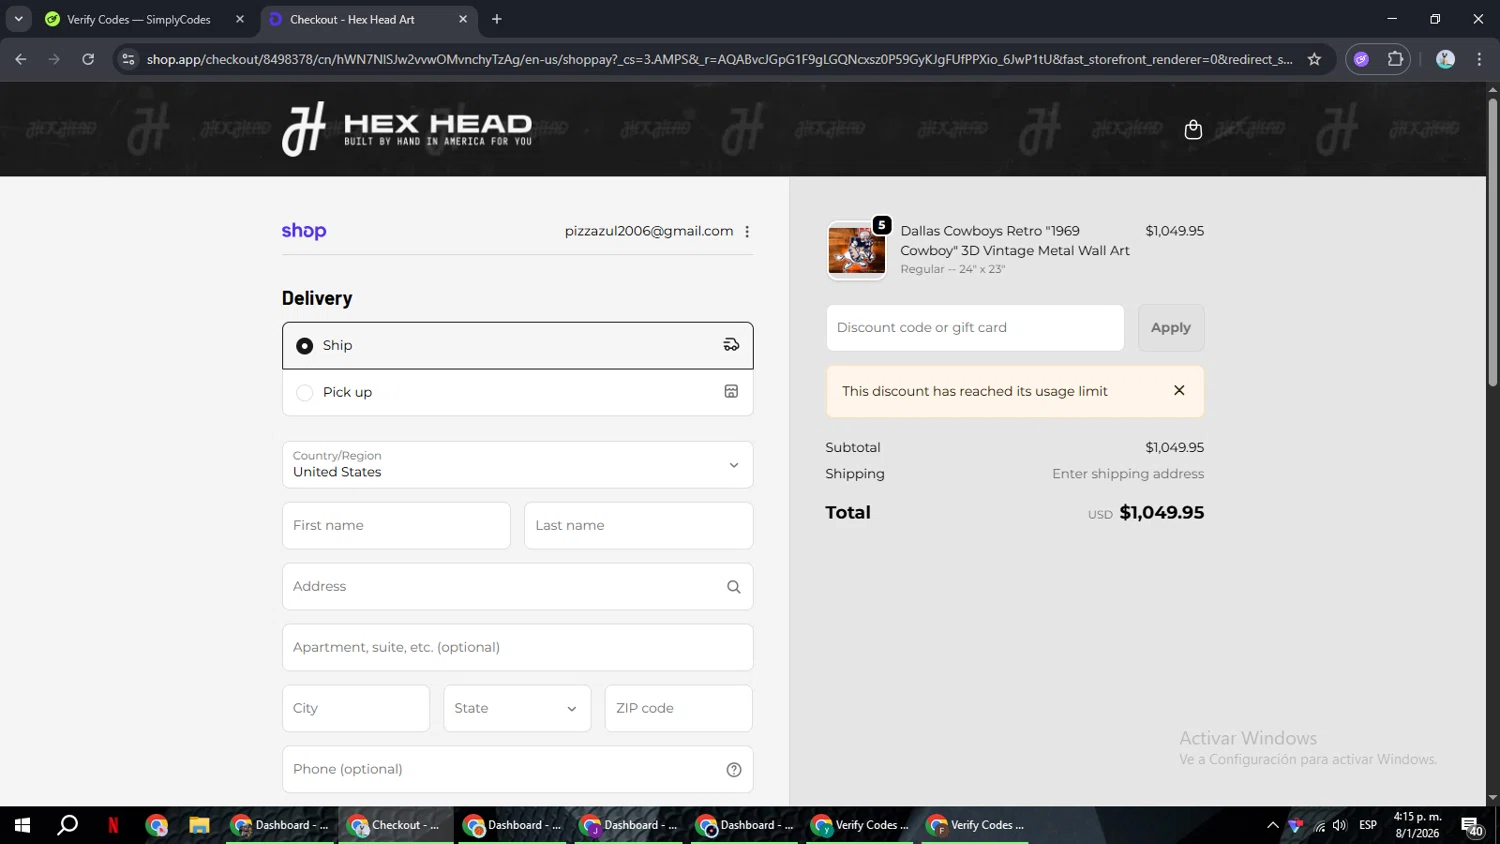
Task: Click the Regular -- 24" x 23" variant text
Action: (x=952, y=270)
